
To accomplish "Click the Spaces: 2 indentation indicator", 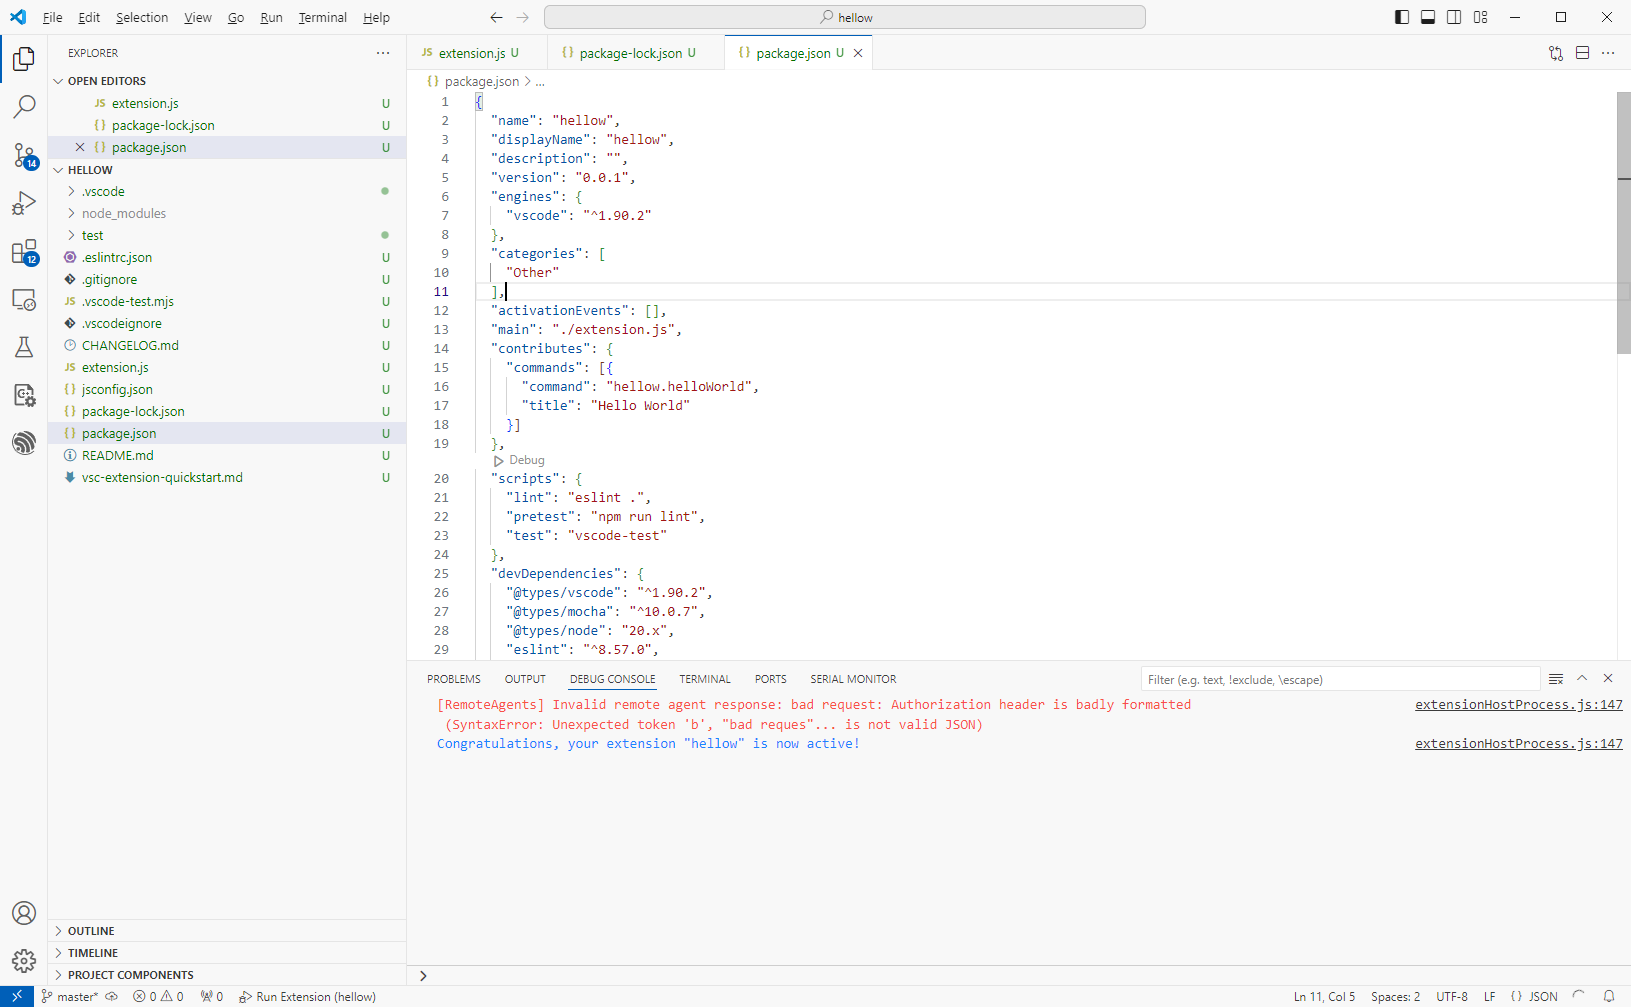I will [1395, 996].
